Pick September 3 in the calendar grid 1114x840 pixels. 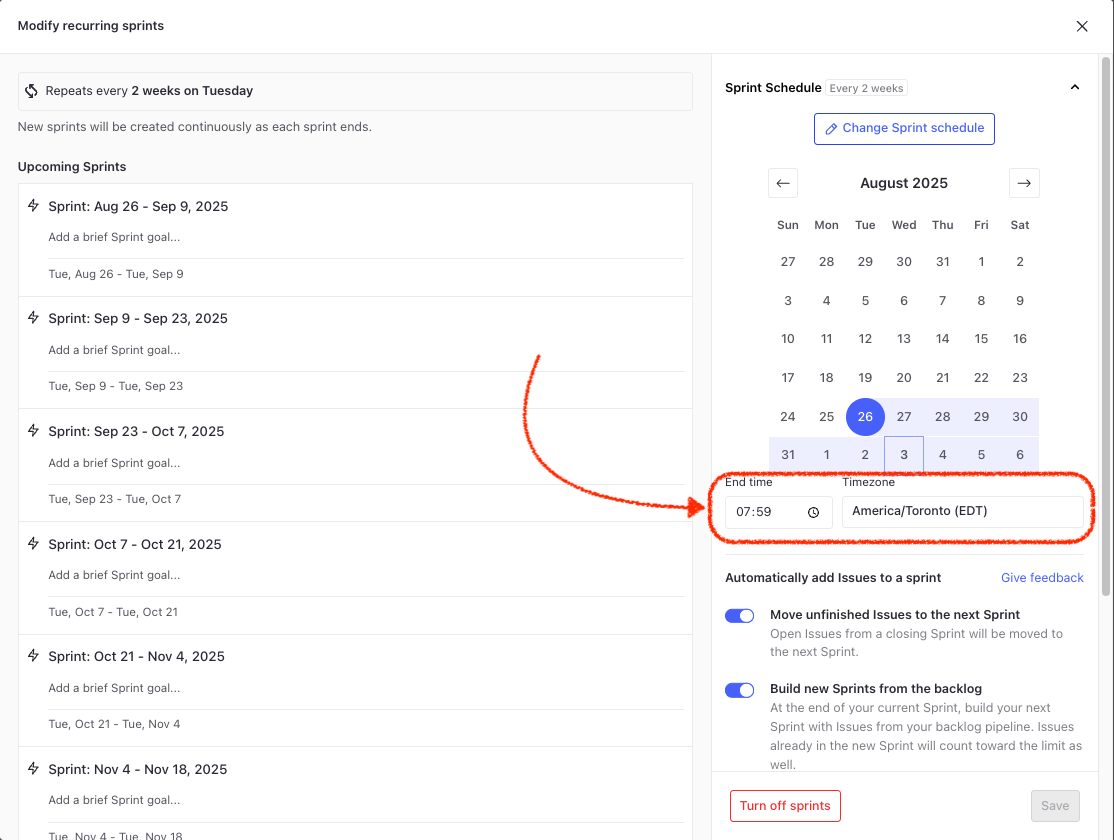coord(904,455)
